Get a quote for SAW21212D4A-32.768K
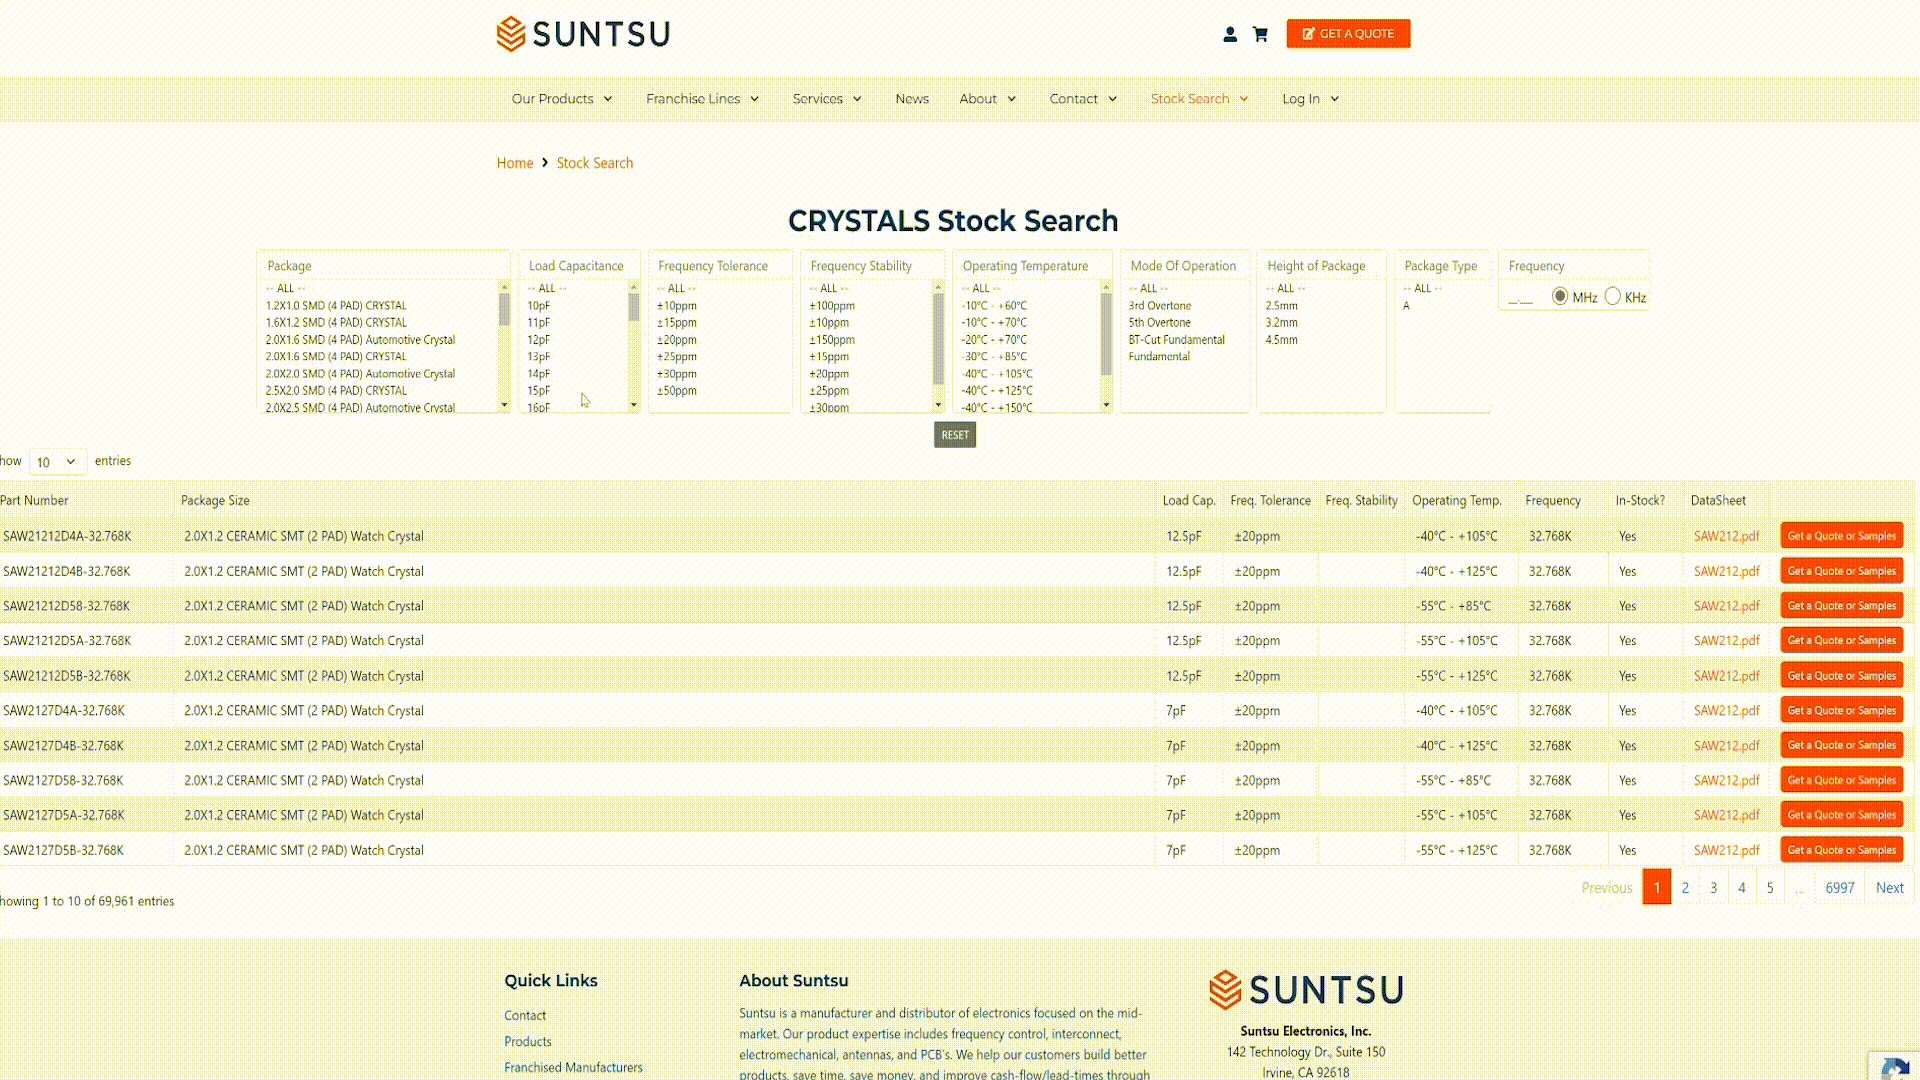 1842,536
